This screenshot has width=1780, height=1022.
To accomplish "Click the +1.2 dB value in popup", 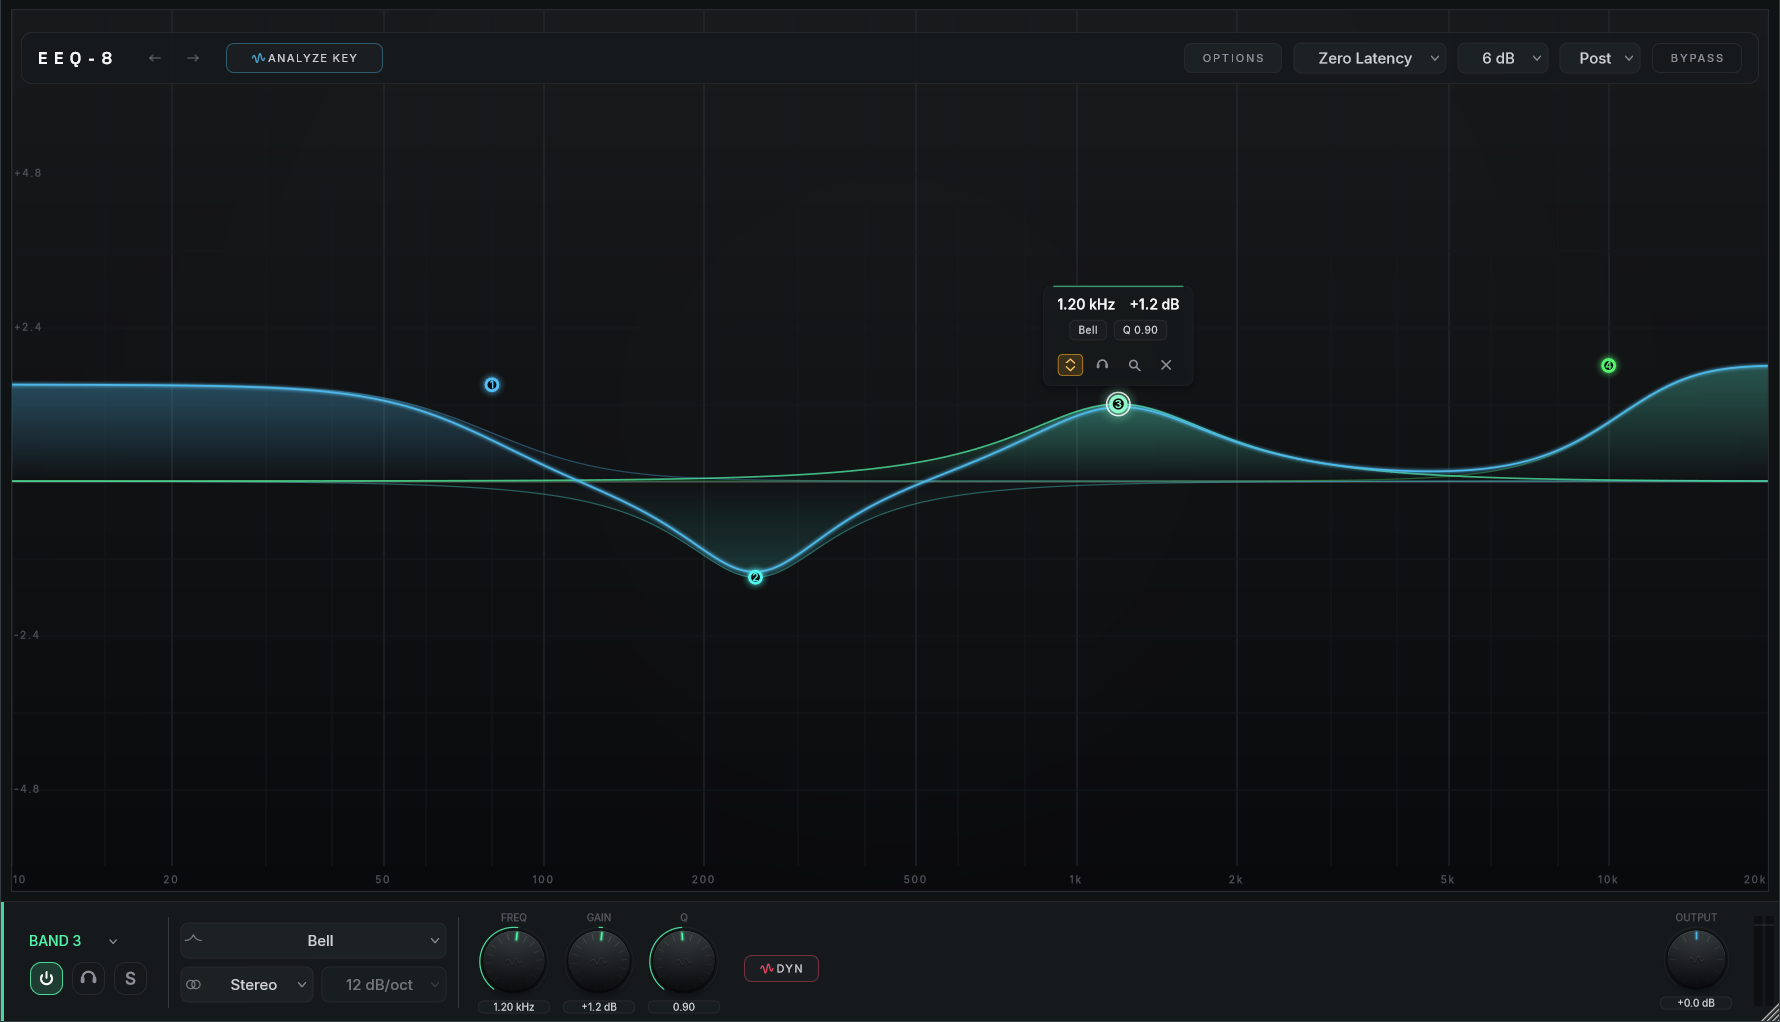I will coord(1154,304).
